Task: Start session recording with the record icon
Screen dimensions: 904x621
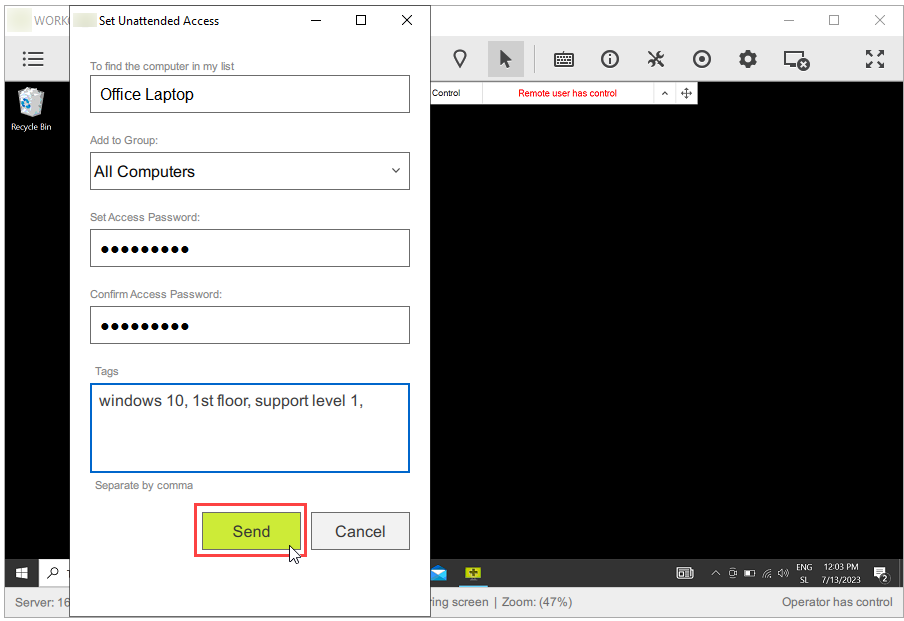Action: 702,59
